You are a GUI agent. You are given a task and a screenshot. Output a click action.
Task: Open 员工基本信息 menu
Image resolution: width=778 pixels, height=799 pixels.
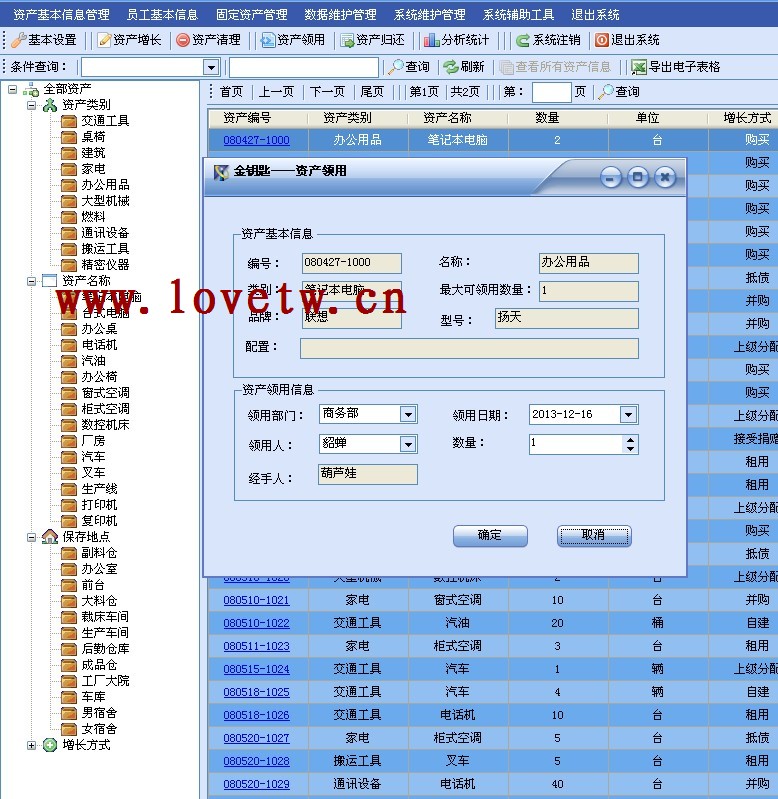point(162,15)
